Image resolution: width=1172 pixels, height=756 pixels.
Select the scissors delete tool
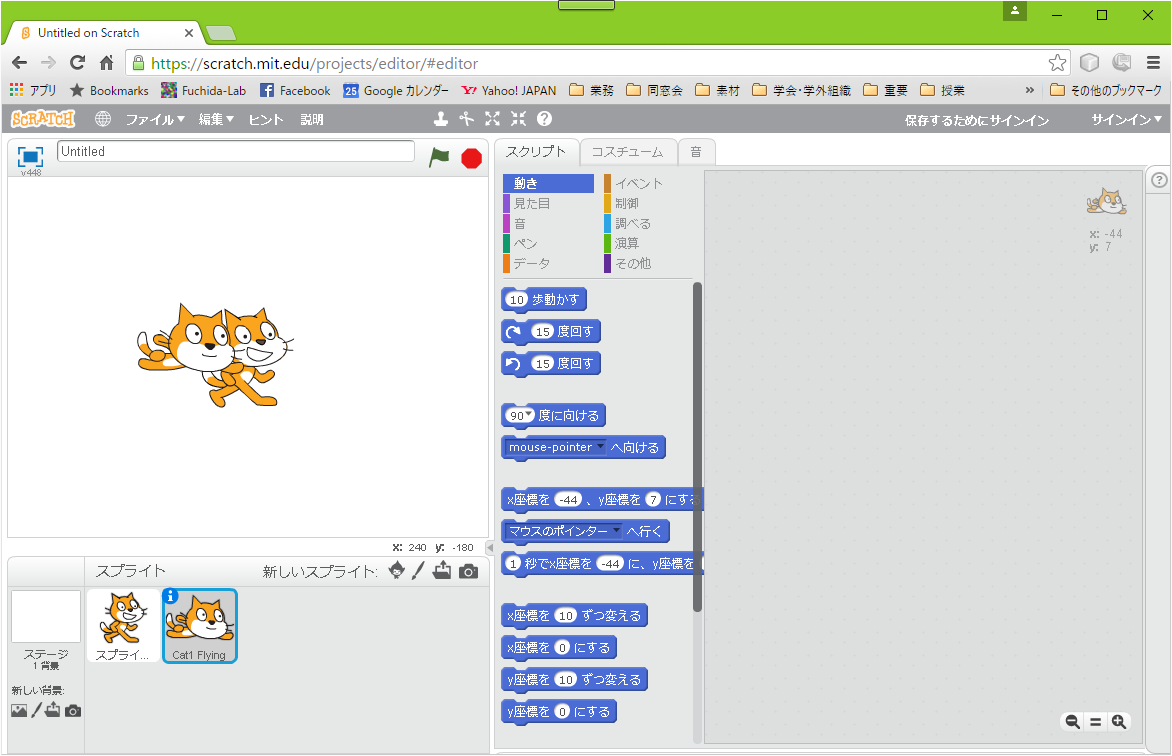[x=466, y=119]
